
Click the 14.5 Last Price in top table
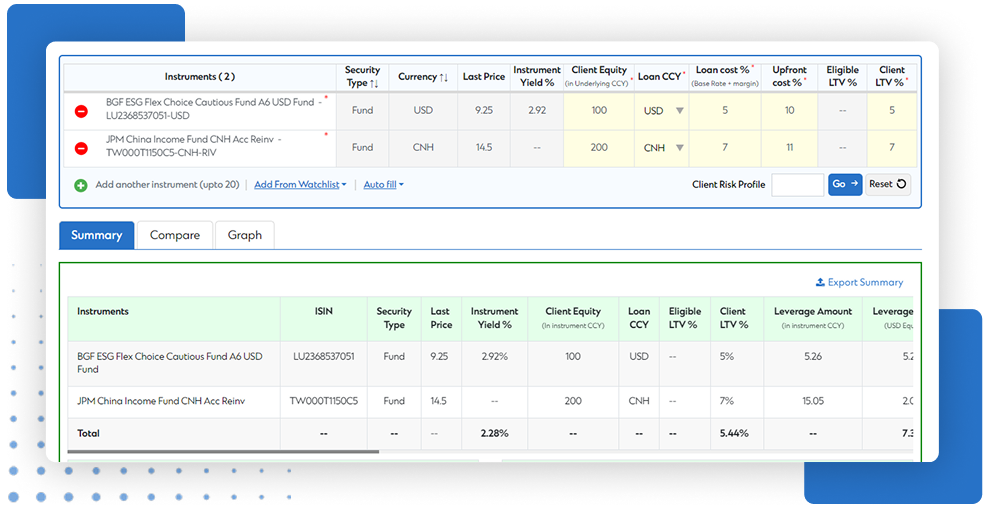click(484, 147)
